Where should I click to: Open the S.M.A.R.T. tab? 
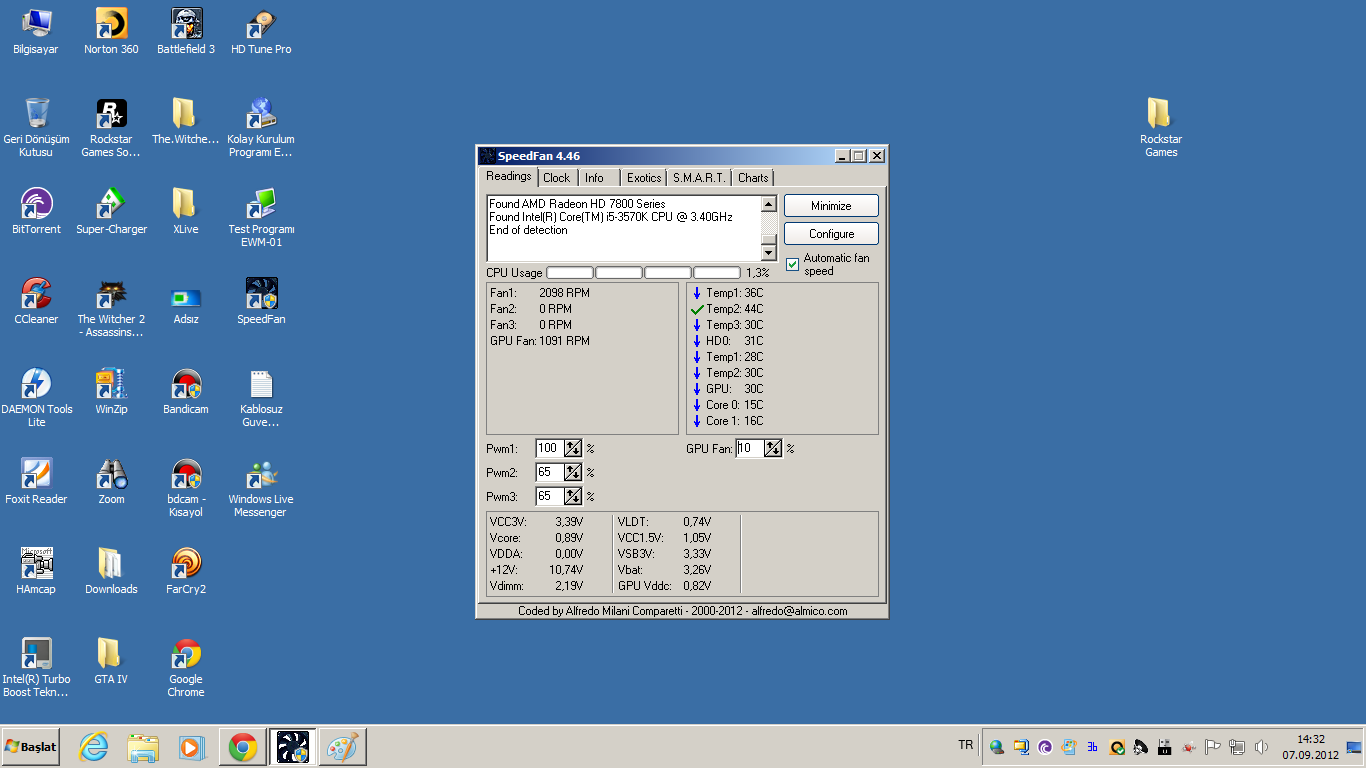699,178
